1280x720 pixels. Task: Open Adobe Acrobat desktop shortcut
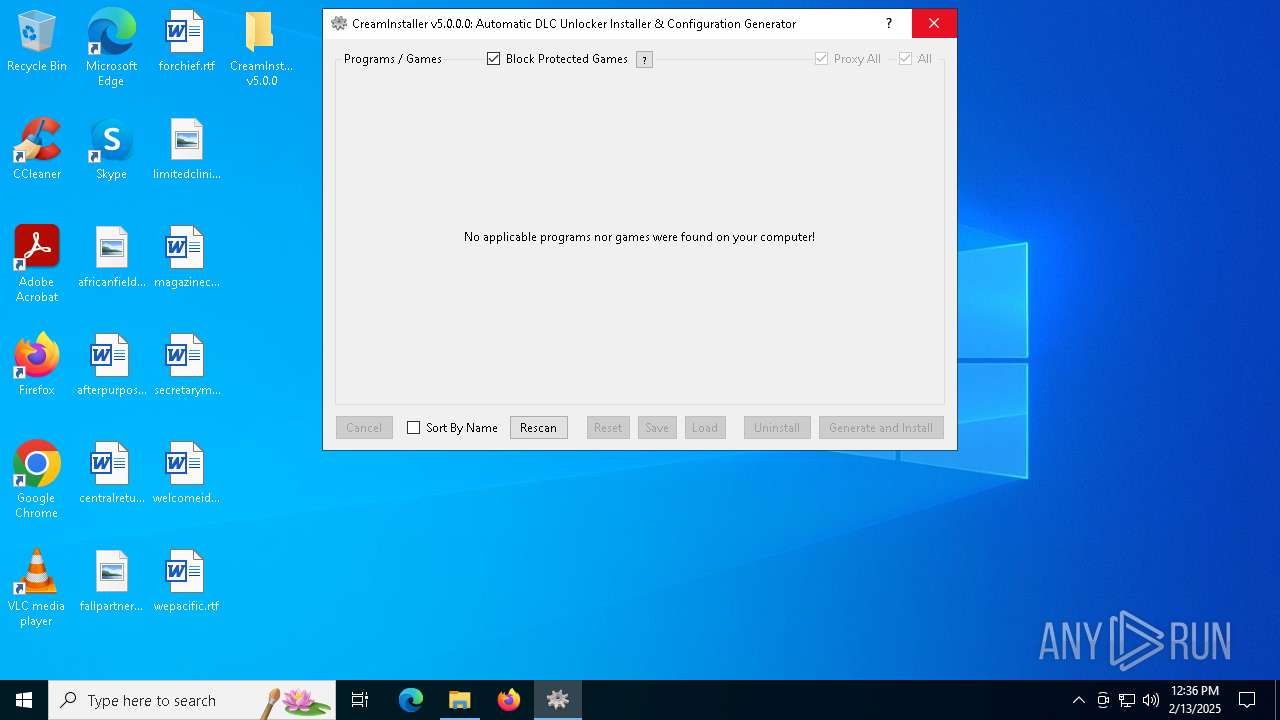pos(37,264)
